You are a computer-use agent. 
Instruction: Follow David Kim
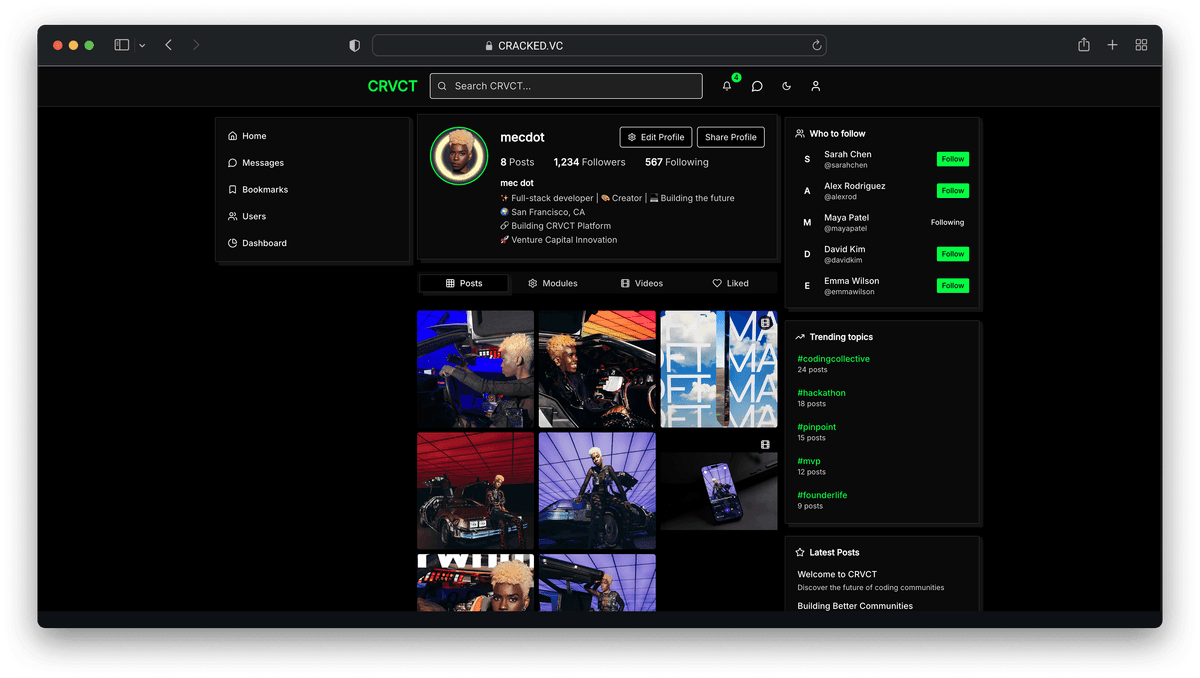(952, 253)
